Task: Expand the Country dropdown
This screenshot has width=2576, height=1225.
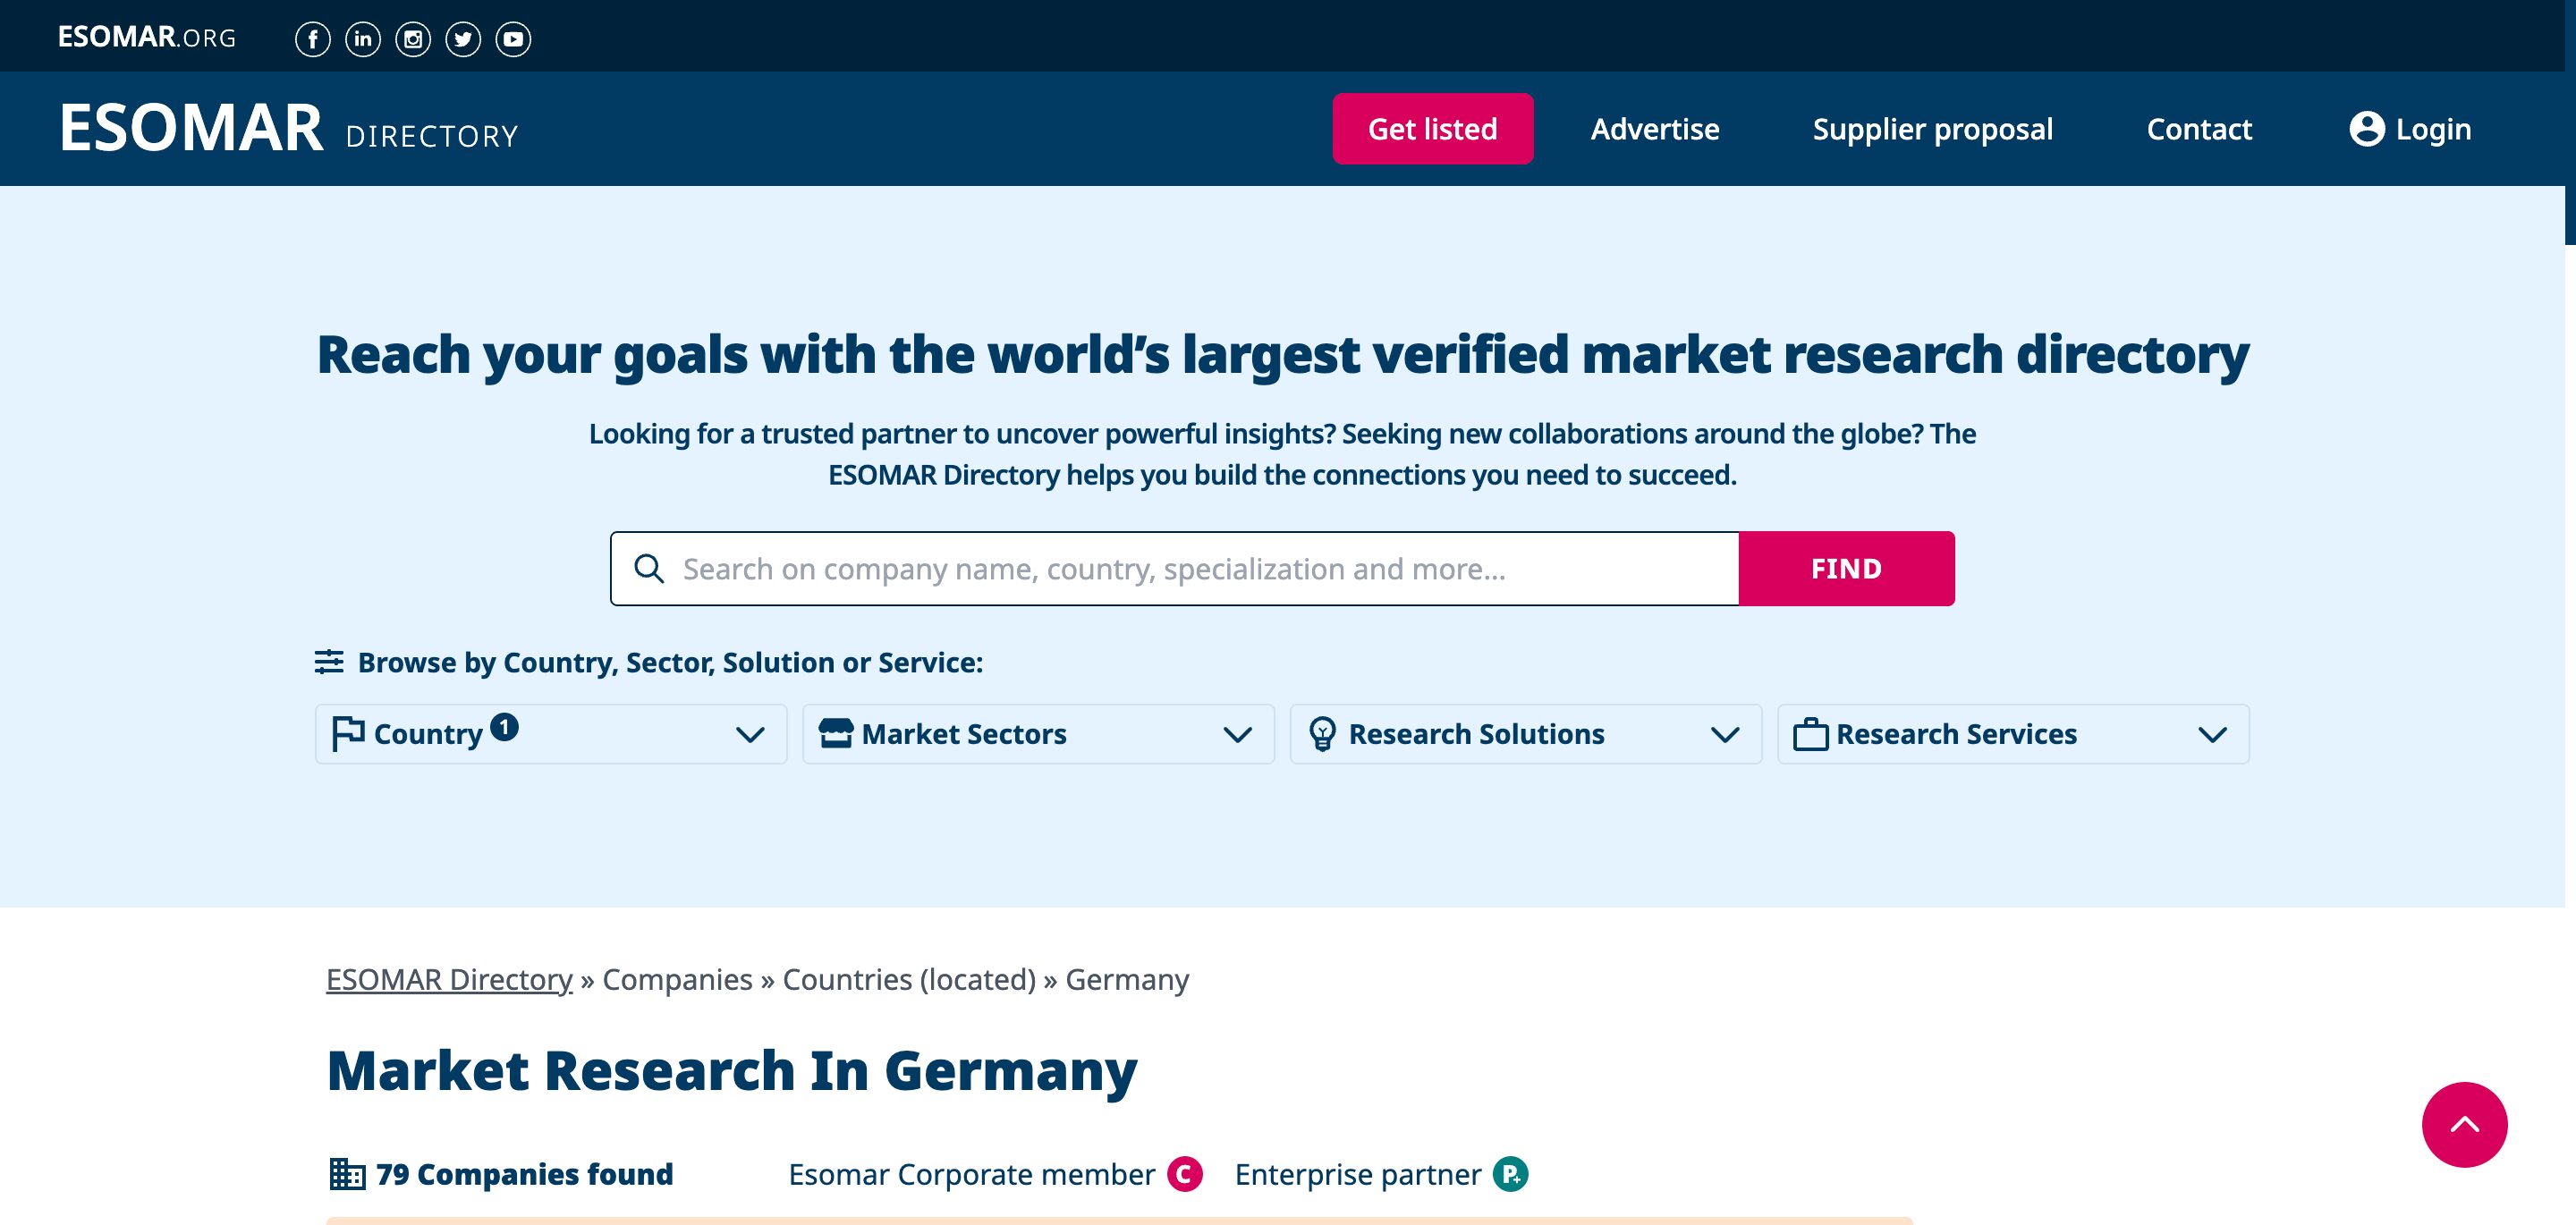Action: pyautogui.click(x=551, y=734)
